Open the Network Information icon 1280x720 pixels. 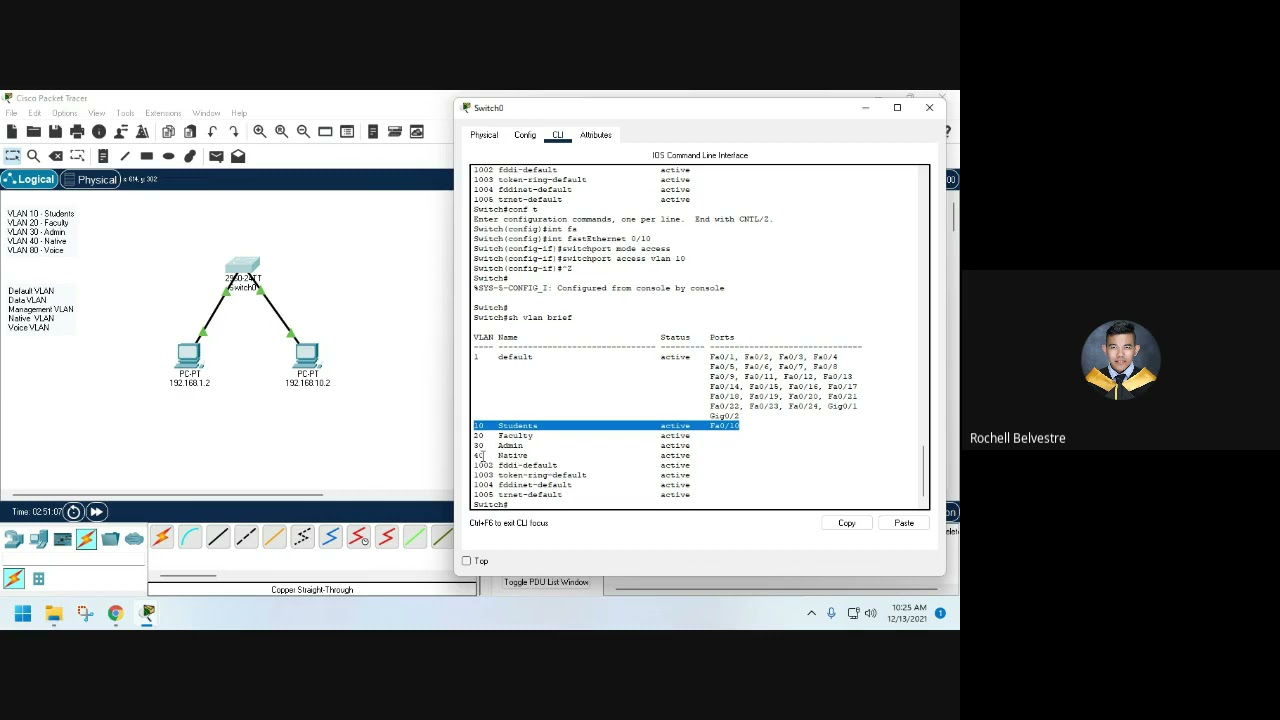click(x=99, y=132)
